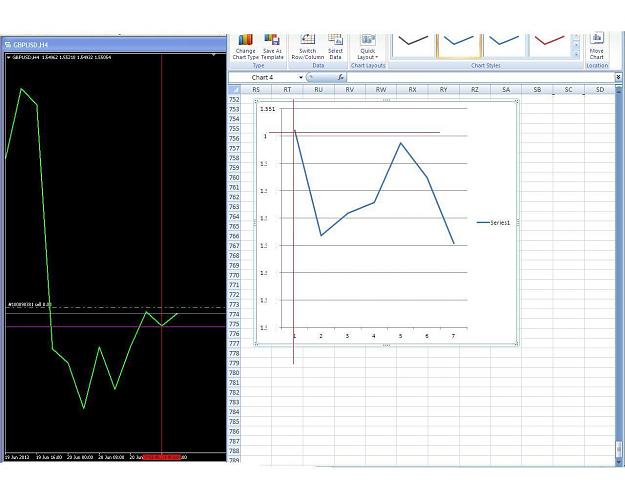This screenshot has width=625, height=500.
Task: Select row 780 header
Action: 234,373
